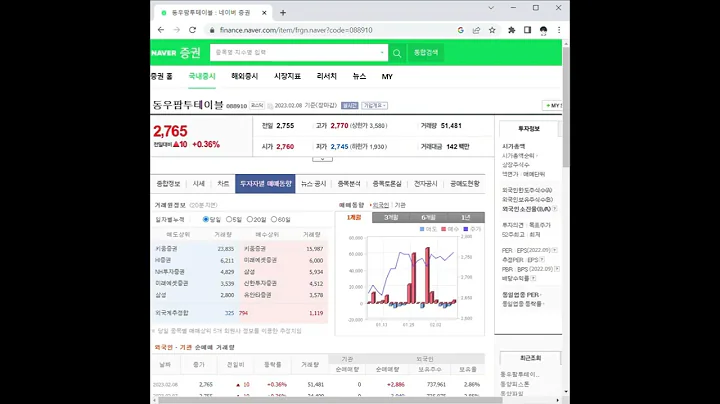Click the NAVER 증권 logo
This screenshot has width=720, height=404.
(176, 53)
